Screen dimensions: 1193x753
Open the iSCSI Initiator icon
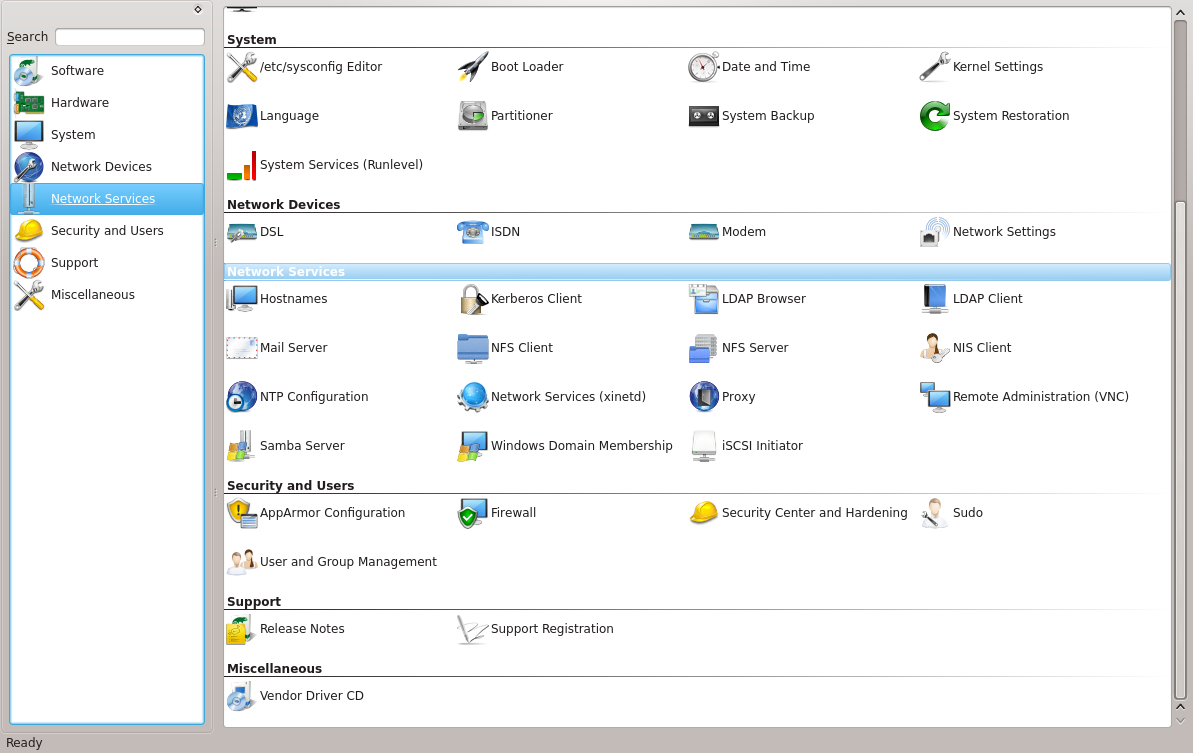point(703,446)
